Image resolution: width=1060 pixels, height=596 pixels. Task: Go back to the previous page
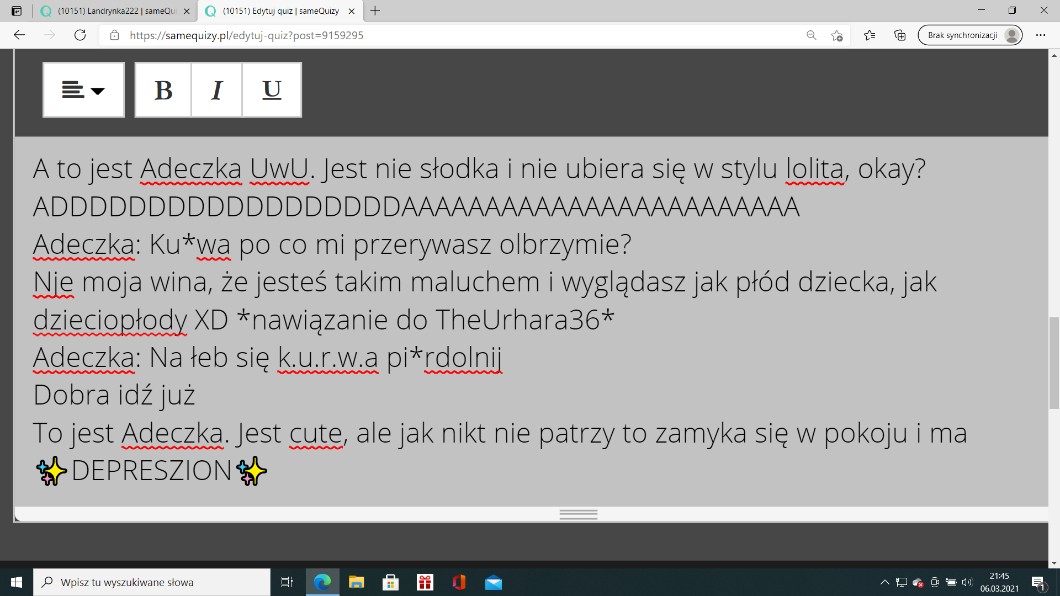click(x=20, y=35)
